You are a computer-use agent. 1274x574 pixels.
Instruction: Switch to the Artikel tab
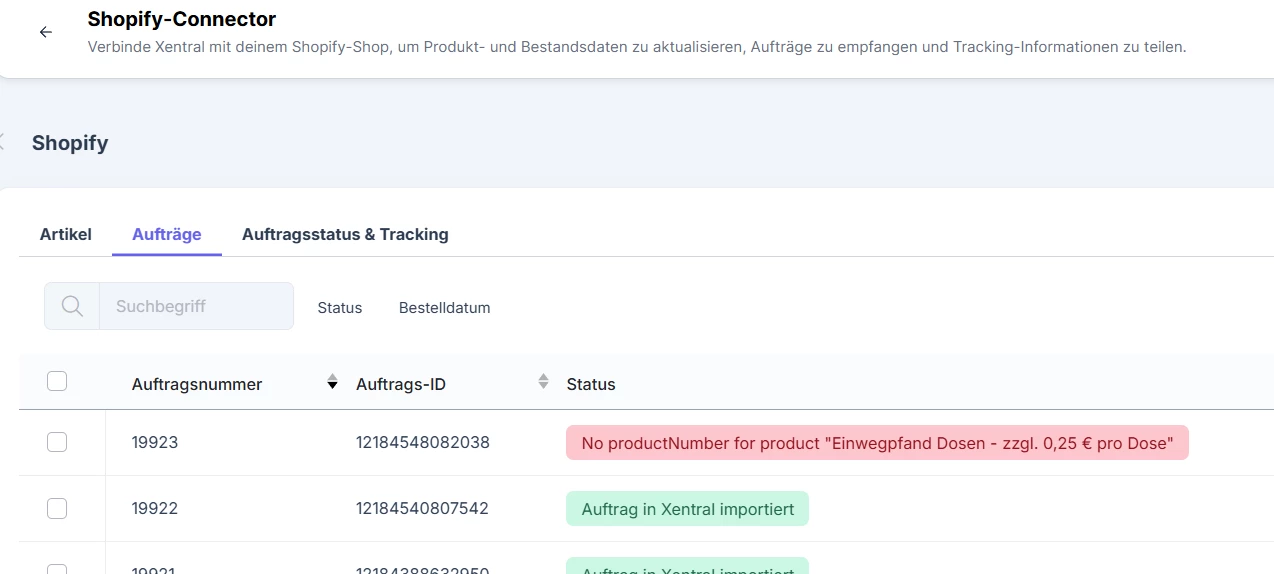click(66, 234)
